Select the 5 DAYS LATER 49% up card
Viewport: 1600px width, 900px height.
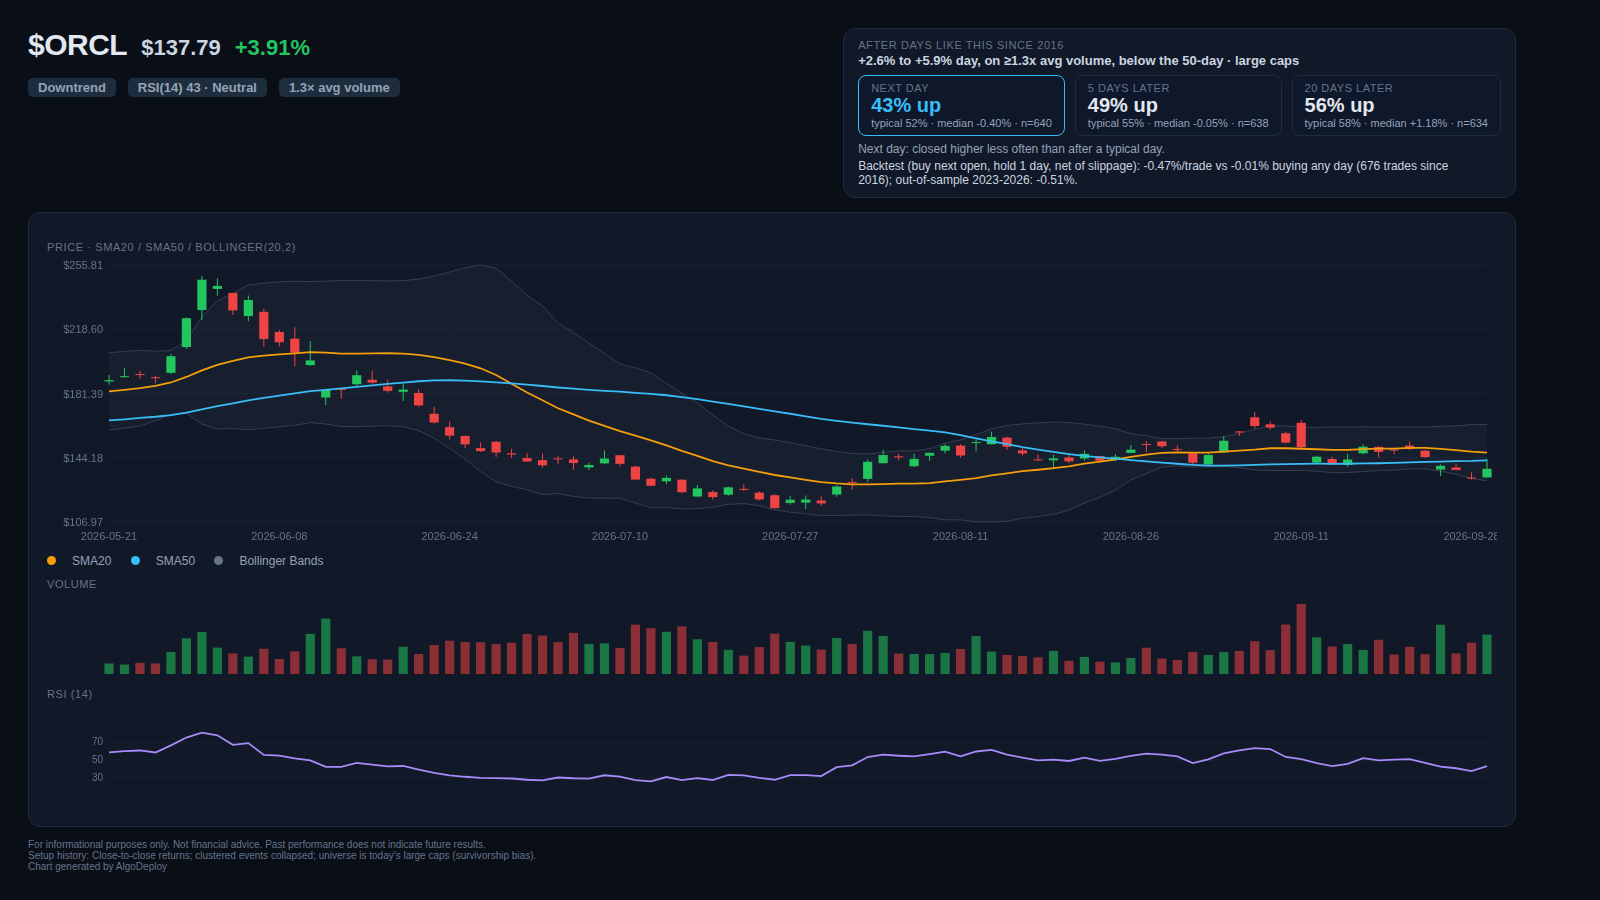tap(1178, 105)
